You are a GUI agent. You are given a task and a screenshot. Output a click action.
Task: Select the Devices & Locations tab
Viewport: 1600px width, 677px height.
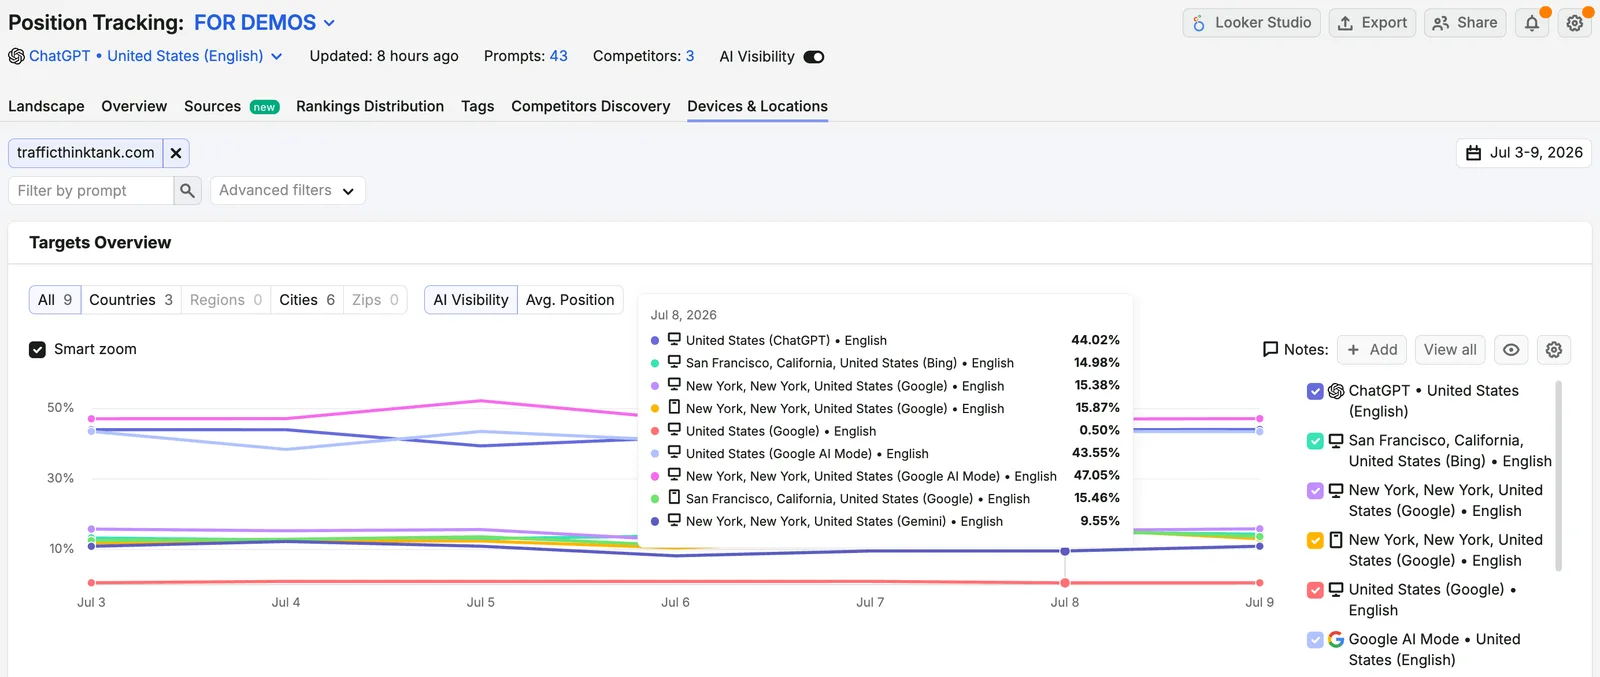coord(757,106)
